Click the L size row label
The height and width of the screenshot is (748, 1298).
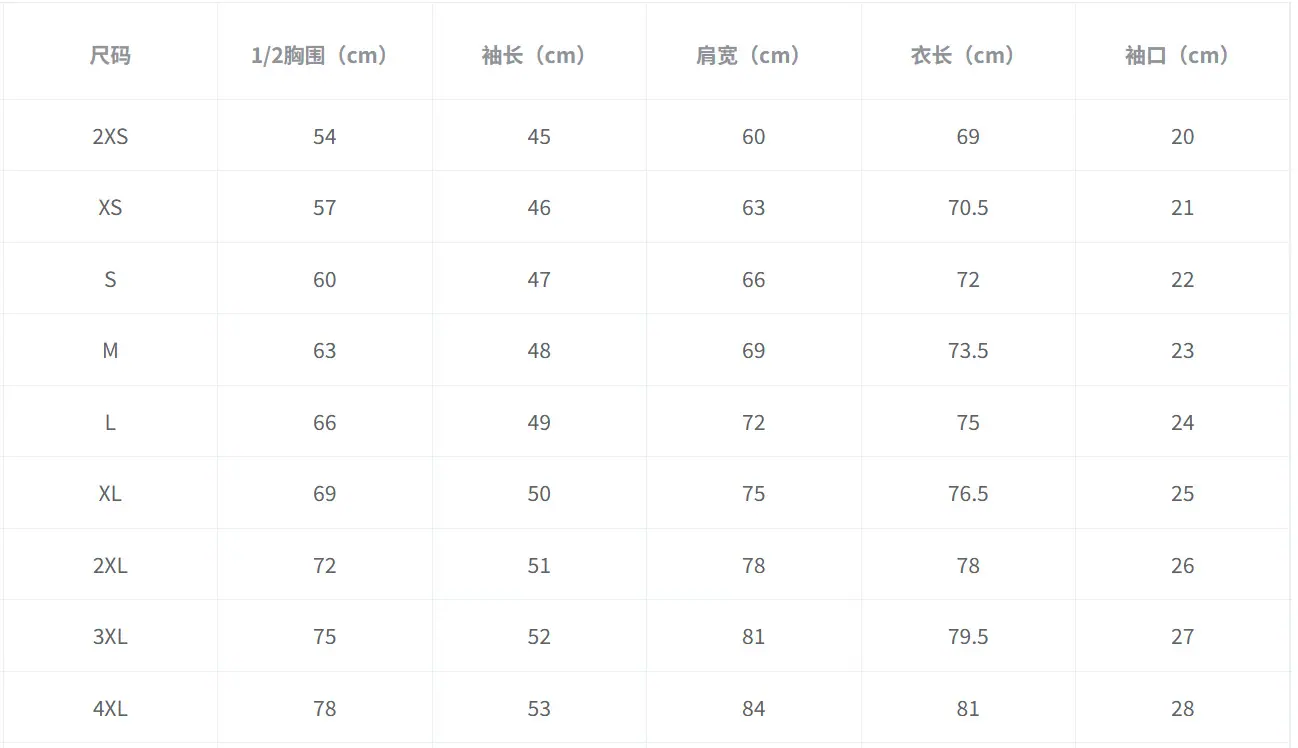tap(110, 423)
